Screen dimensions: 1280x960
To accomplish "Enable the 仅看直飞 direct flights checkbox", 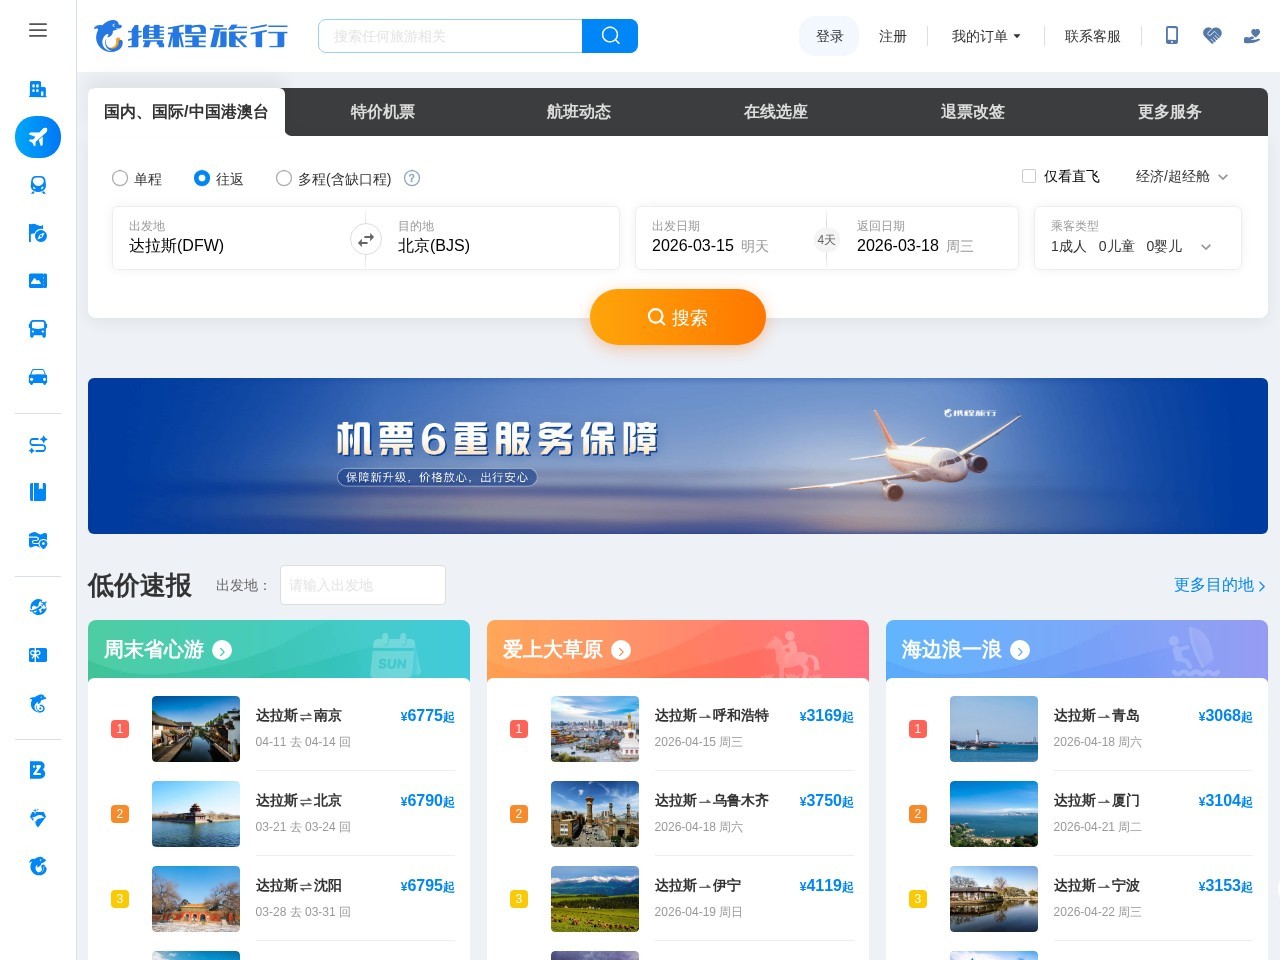I will coord(1028,176).
